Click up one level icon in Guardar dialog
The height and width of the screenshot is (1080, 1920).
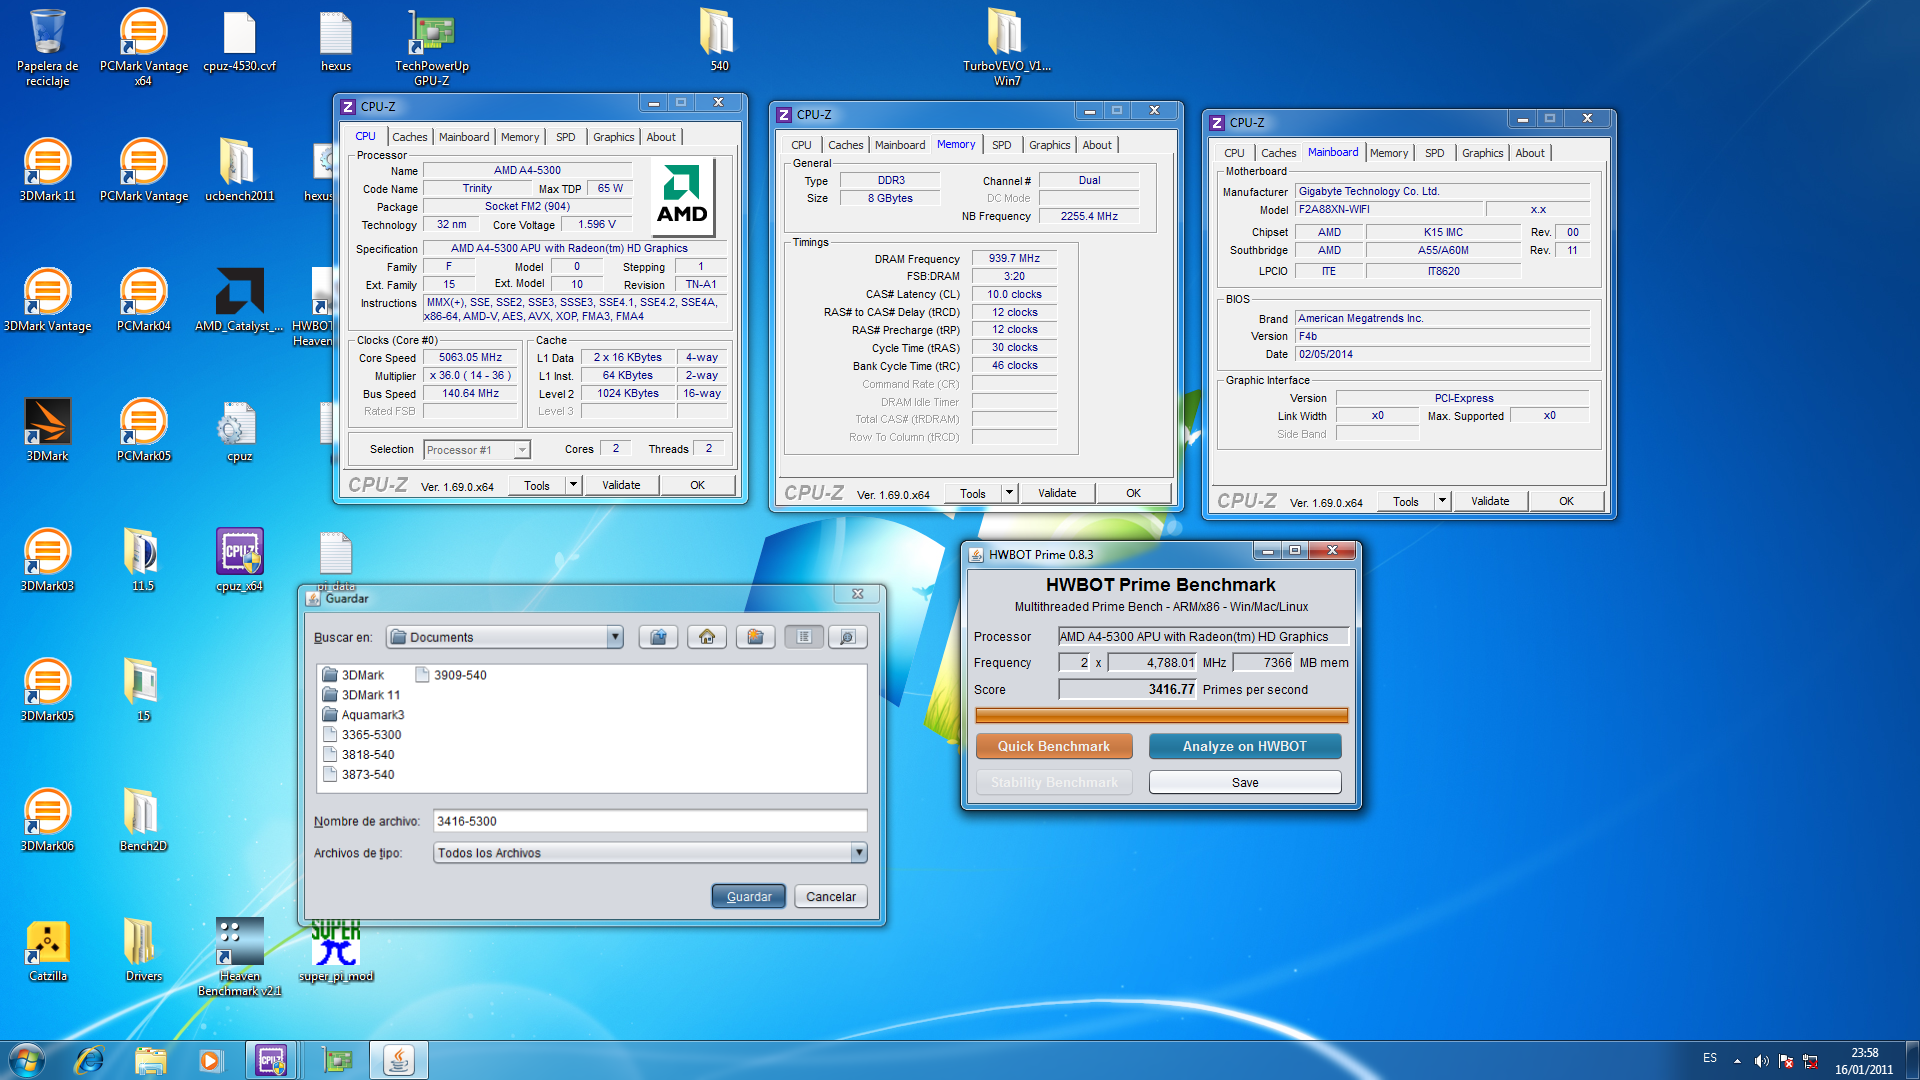click(x=658, y=637)
